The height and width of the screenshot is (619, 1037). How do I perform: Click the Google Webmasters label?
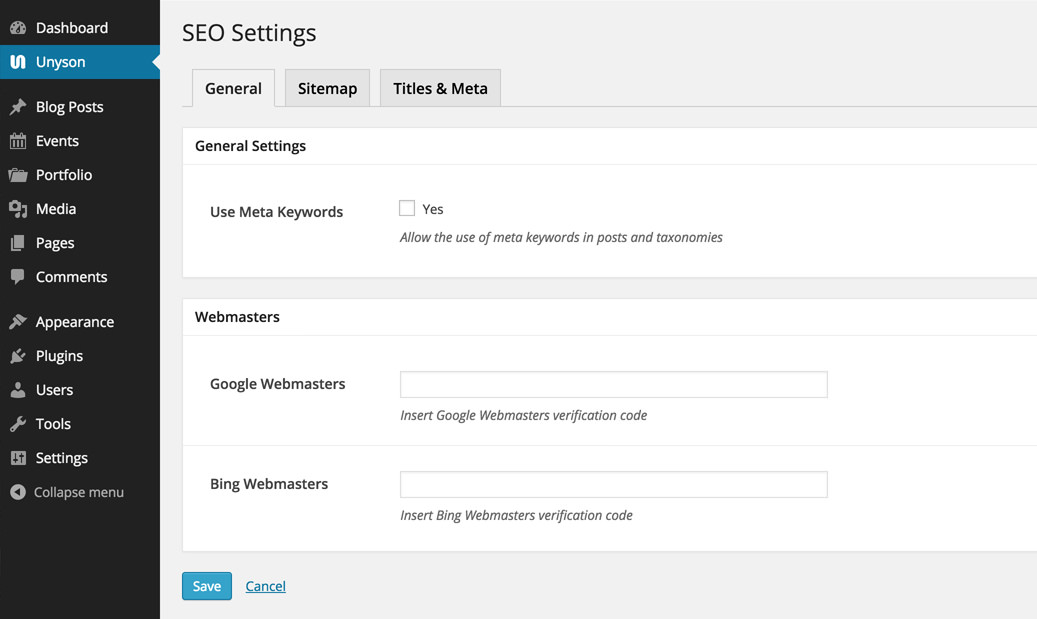click(x=278, y=384)
